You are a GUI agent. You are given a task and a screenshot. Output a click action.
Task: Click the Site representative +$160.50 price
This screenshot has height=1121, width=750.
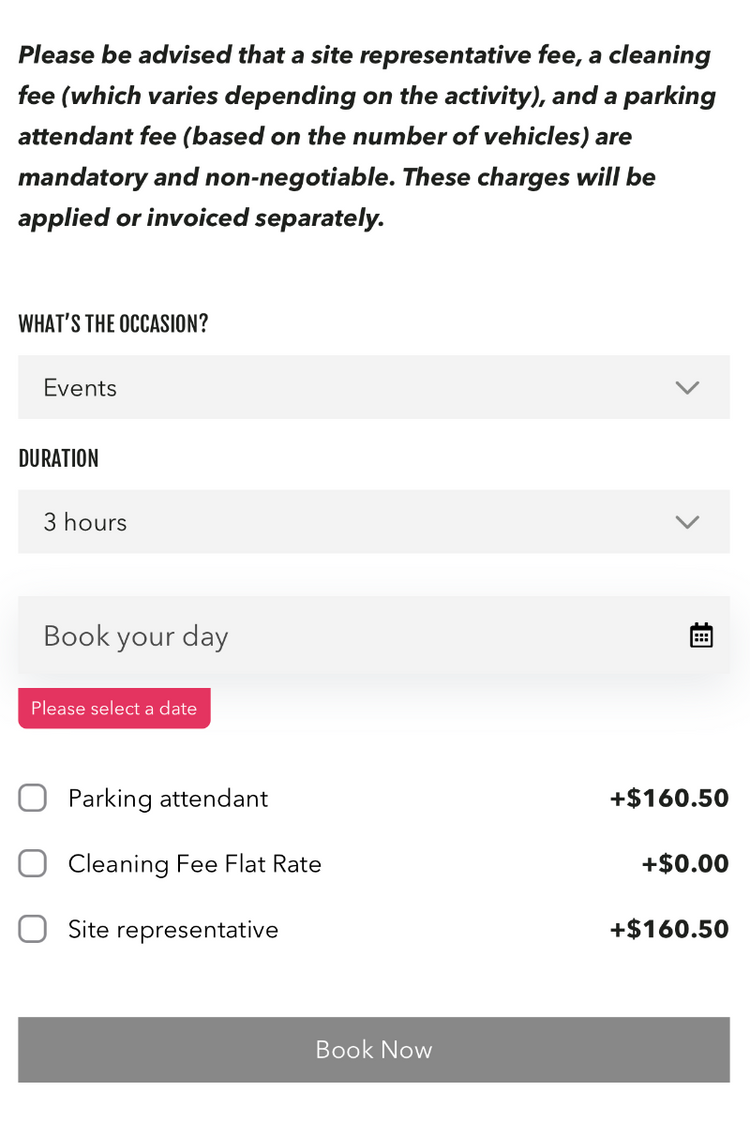coord(669,929)
